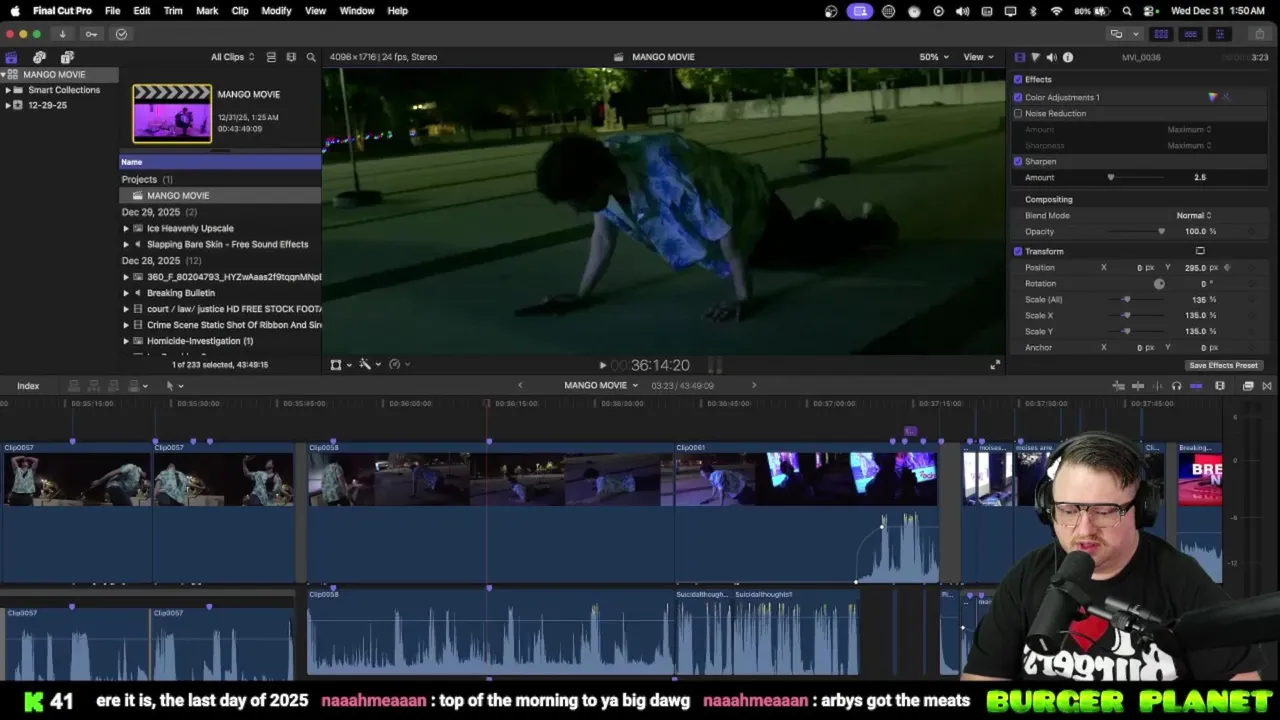The width and height of the screenshot is (1280, 720).
Task: Click the Rotation dial
Action: [1159, 284]
